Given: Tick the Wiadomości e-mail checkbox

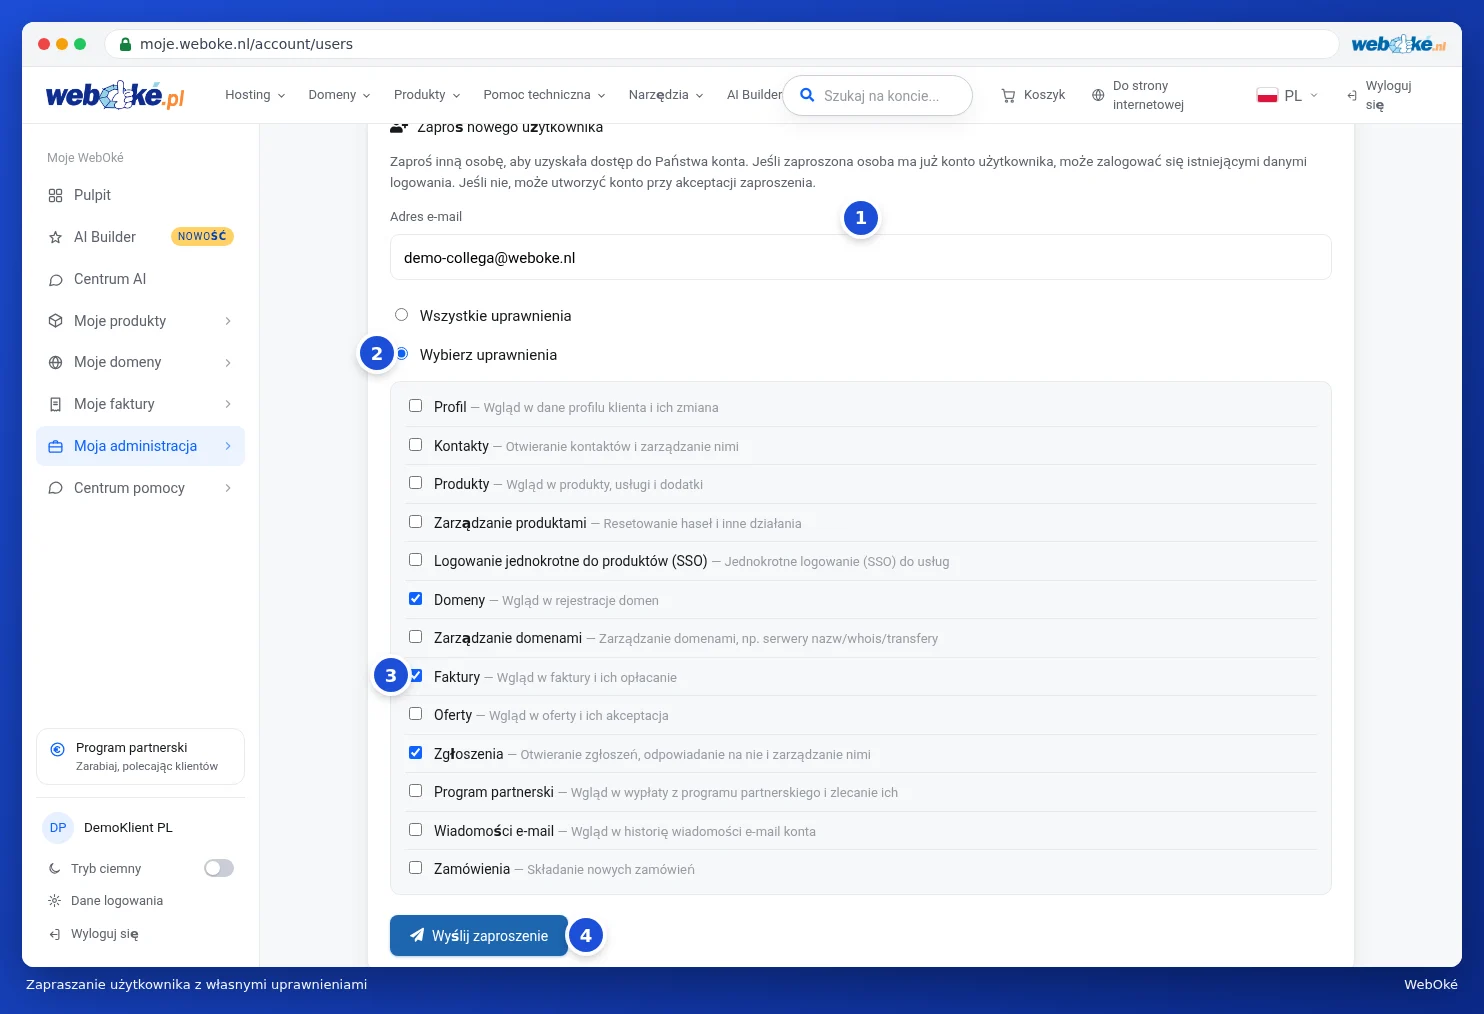Looking at the screenshot, I should [x=415, y=830].
